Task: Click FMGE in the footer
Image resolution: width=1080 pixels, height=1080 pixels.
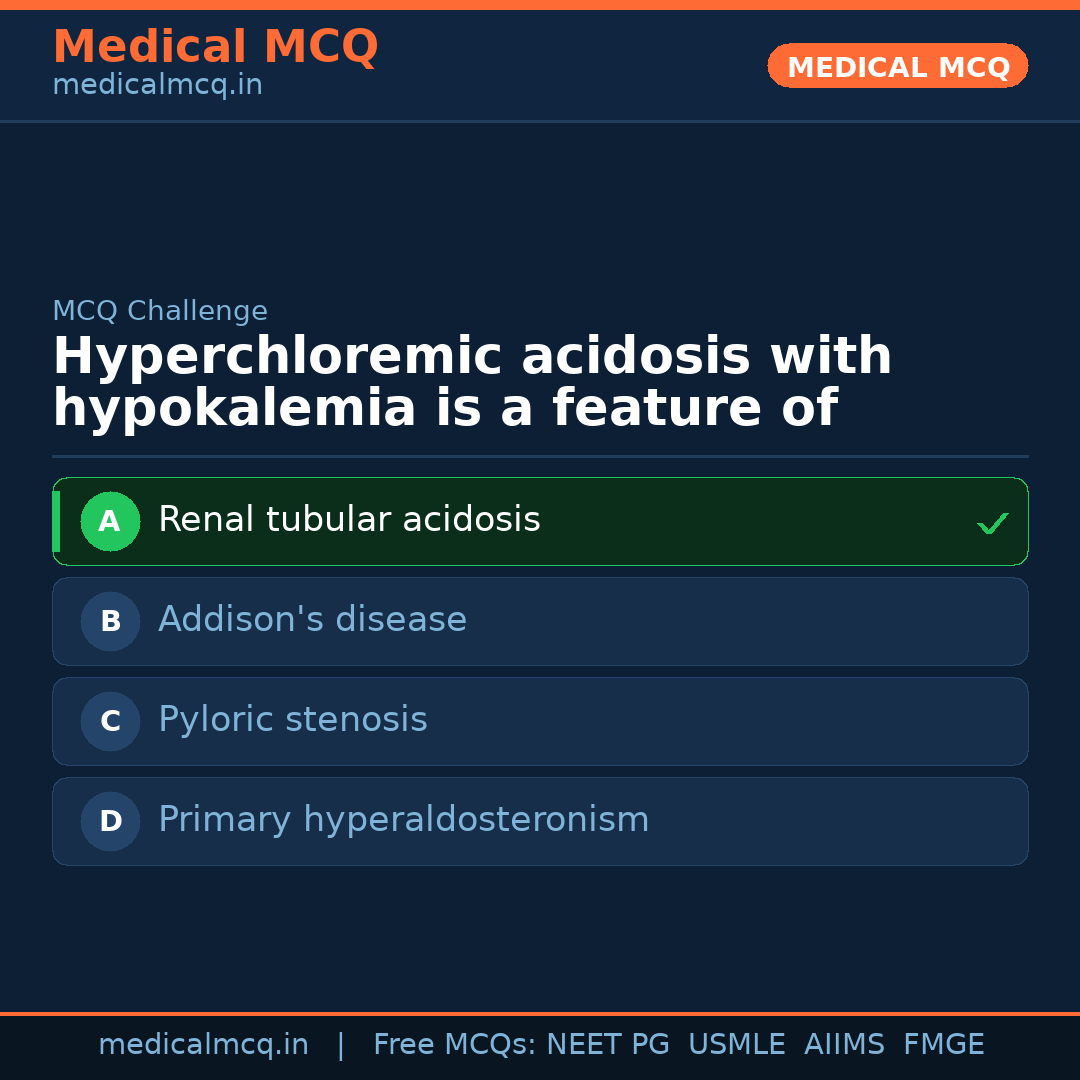Action: (x=943, y=1045)
